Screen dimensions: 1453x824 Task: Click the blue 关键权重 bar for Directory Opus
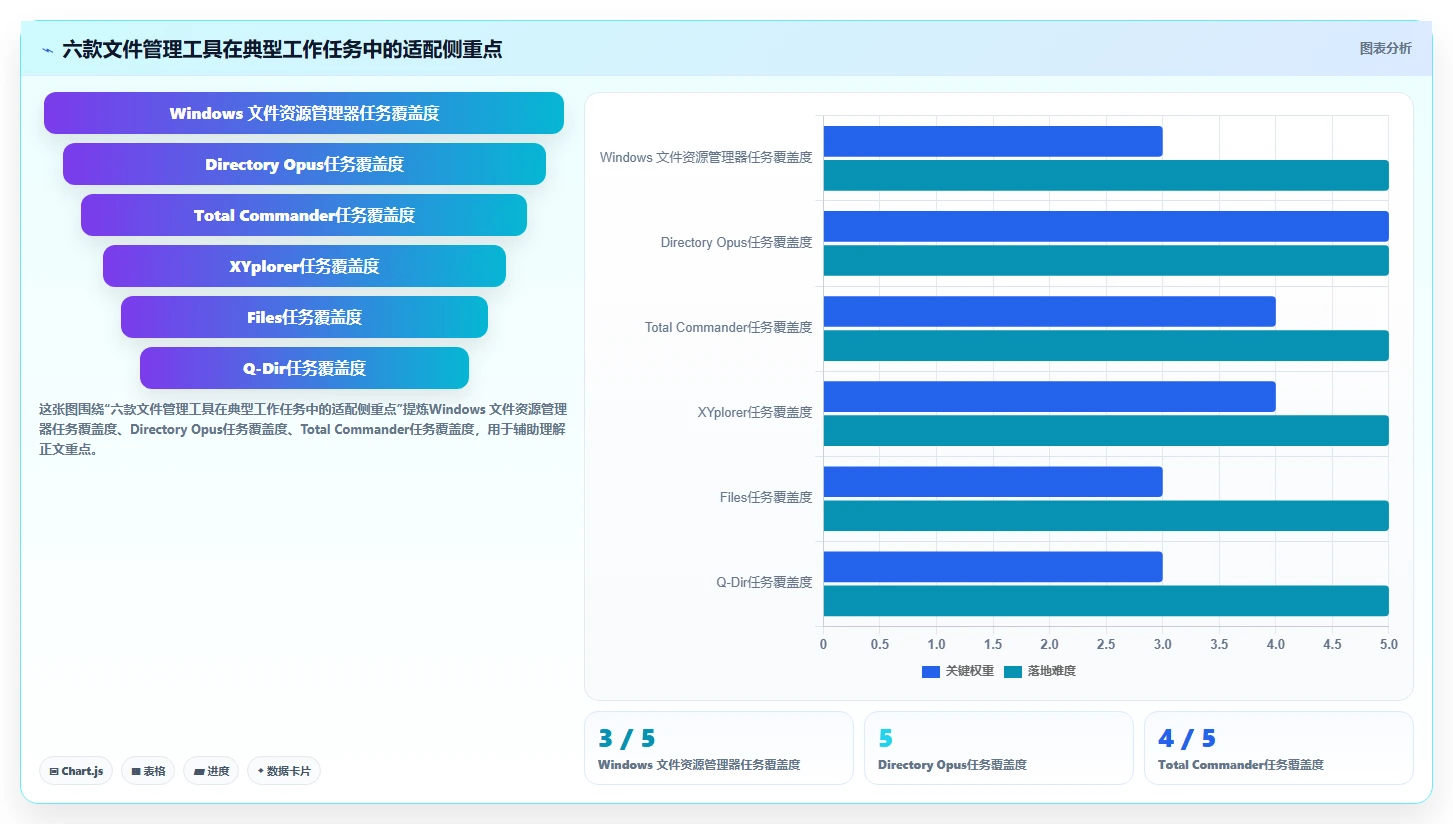pos(1106,226)
